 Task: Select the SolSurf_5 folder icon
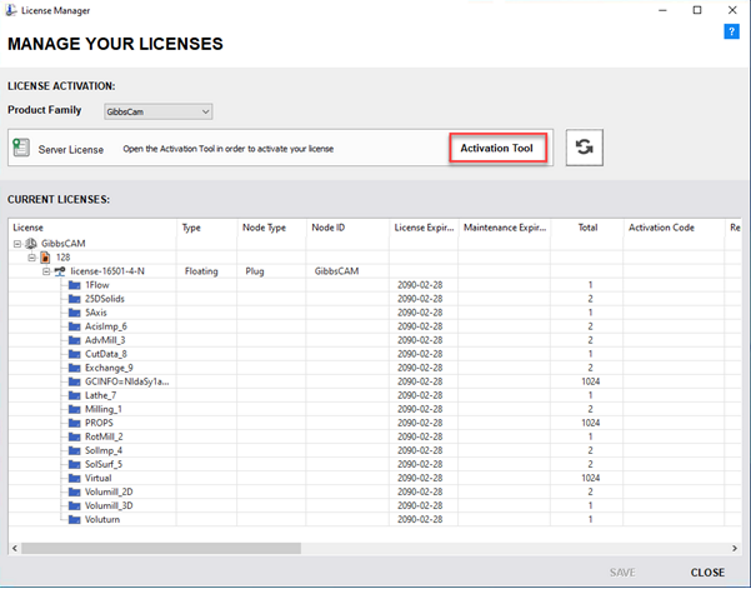tap(74, 464)
